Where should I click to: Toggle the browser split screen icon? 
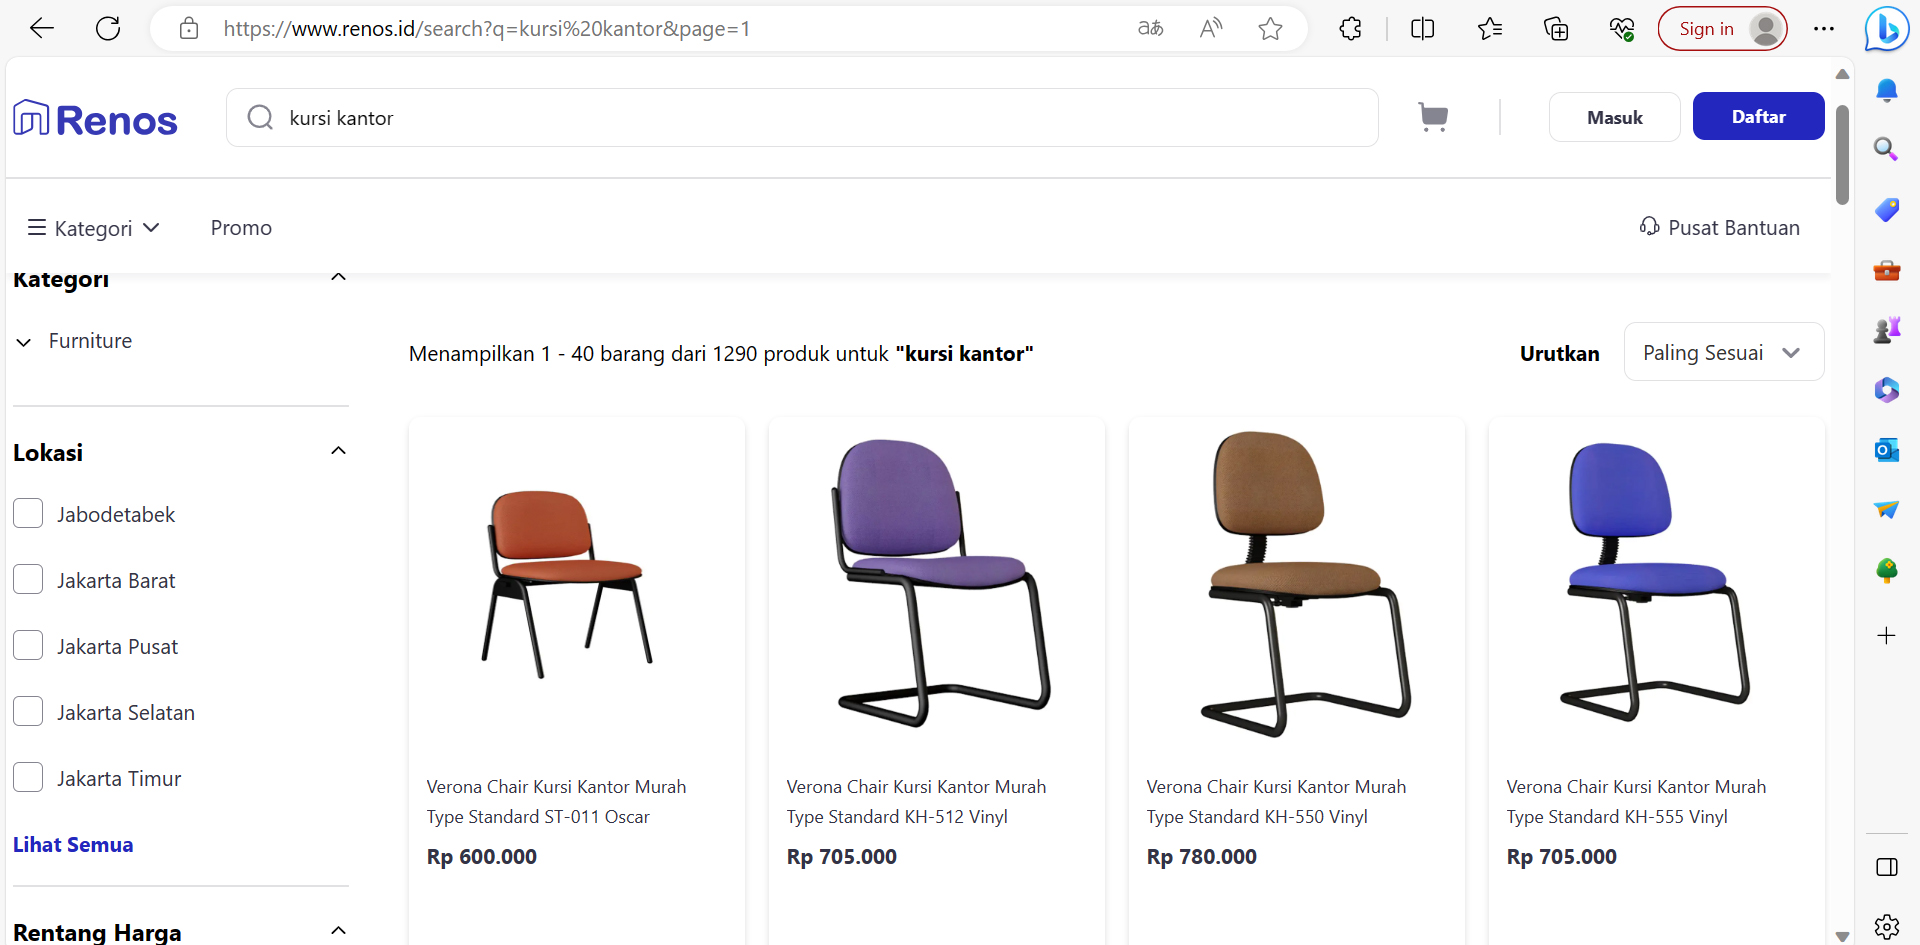pyautogui.click(x=1422, y=29)
